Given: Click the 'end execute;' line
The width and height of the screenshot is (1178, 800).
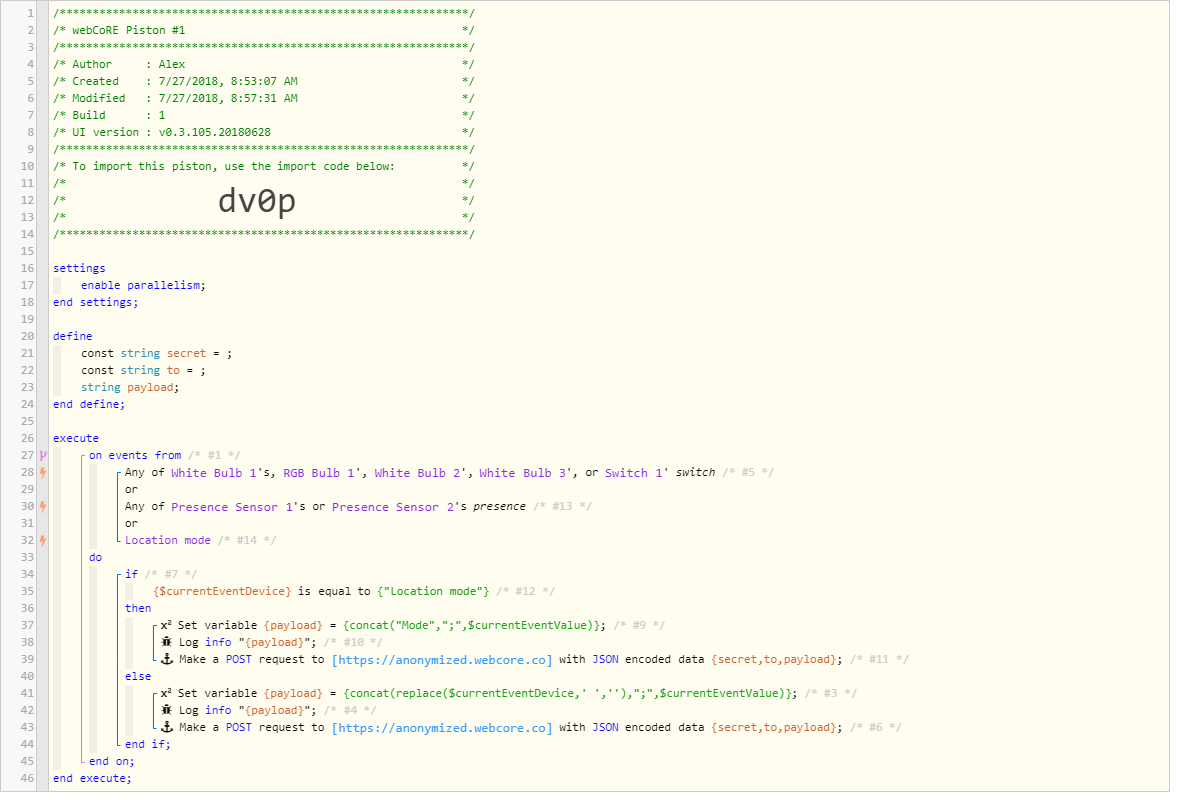Looking at the screenshot, I should tap(92, 778).
